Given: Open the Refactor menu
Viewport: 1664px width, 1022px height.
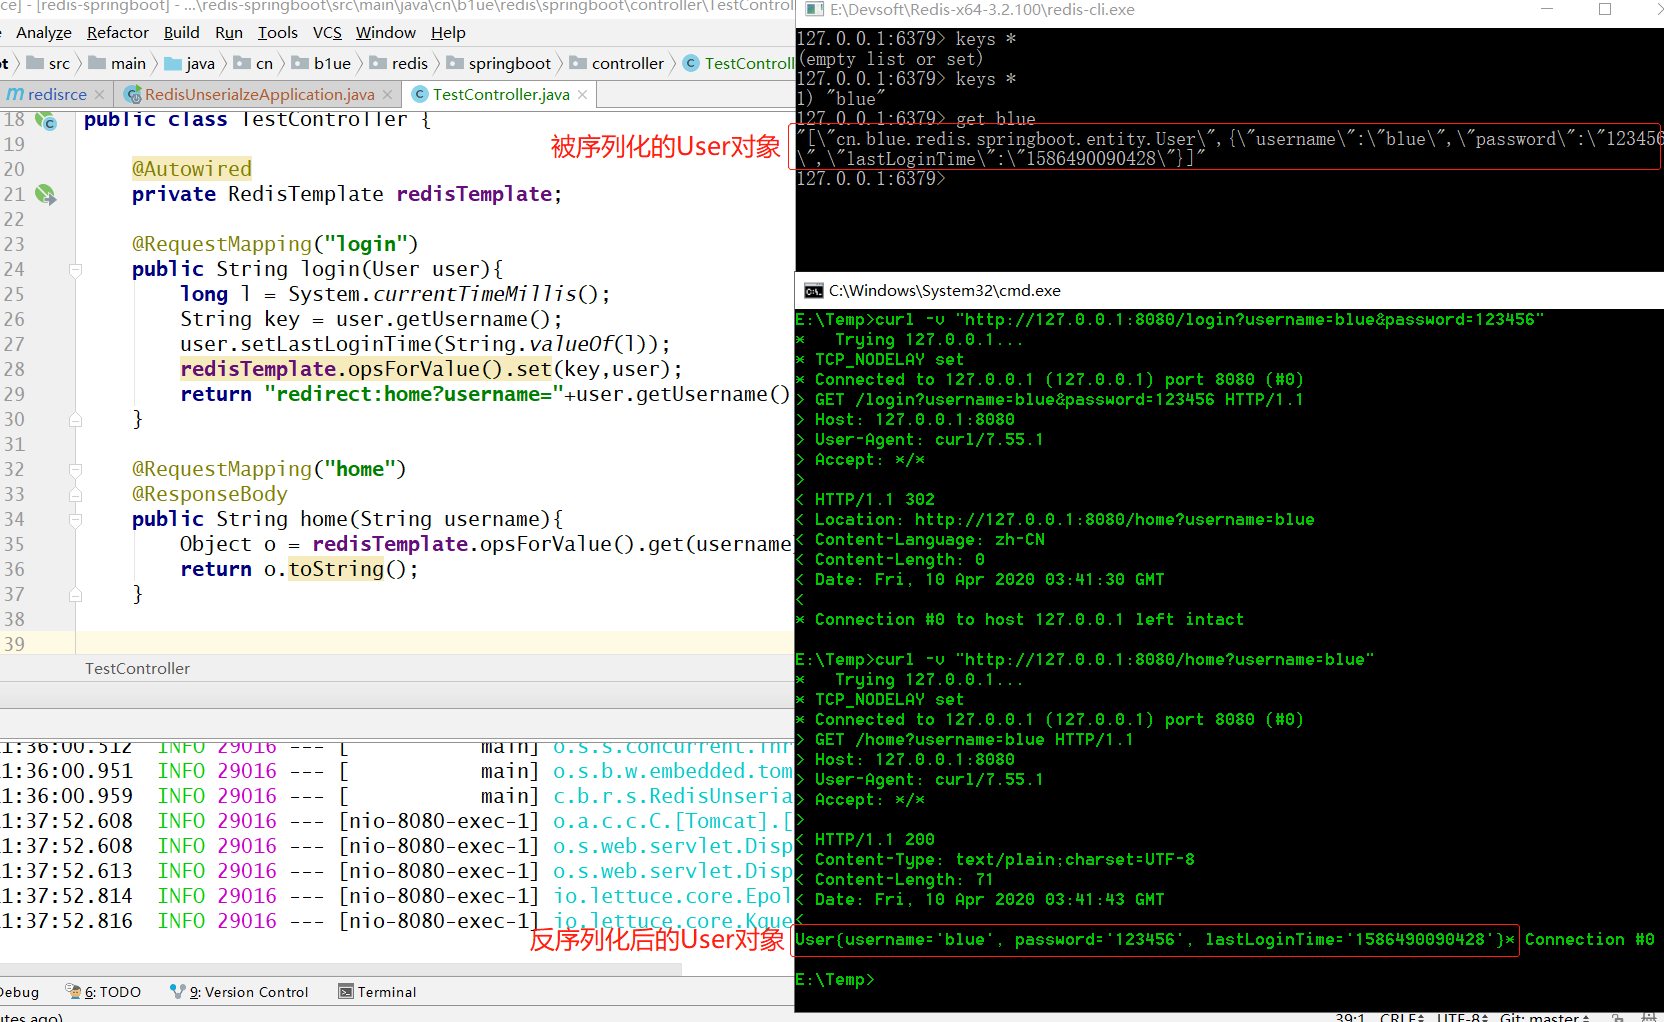Looking at the screenshot, I should pos(117,33).
